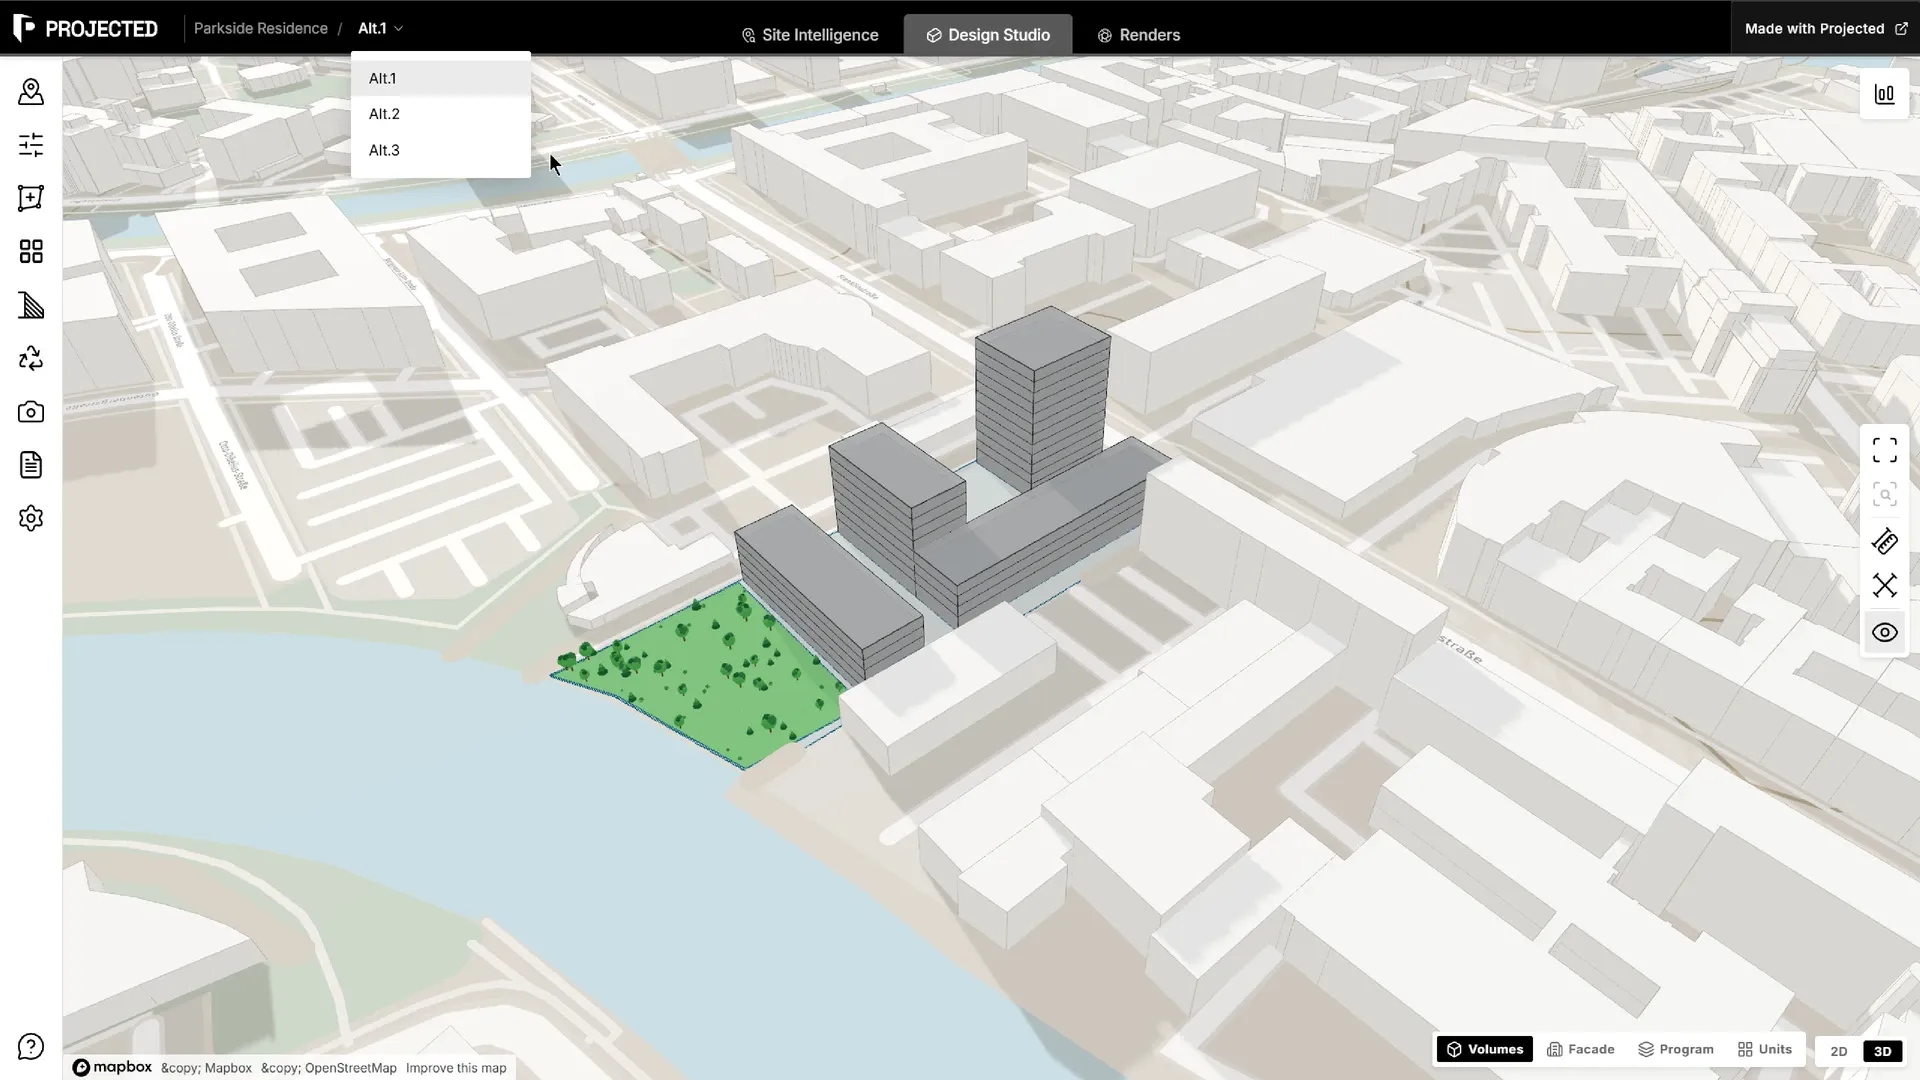Open the help question mark icon
The width and height of the screenshot is (1920, 1080).
coord(31,1047)
